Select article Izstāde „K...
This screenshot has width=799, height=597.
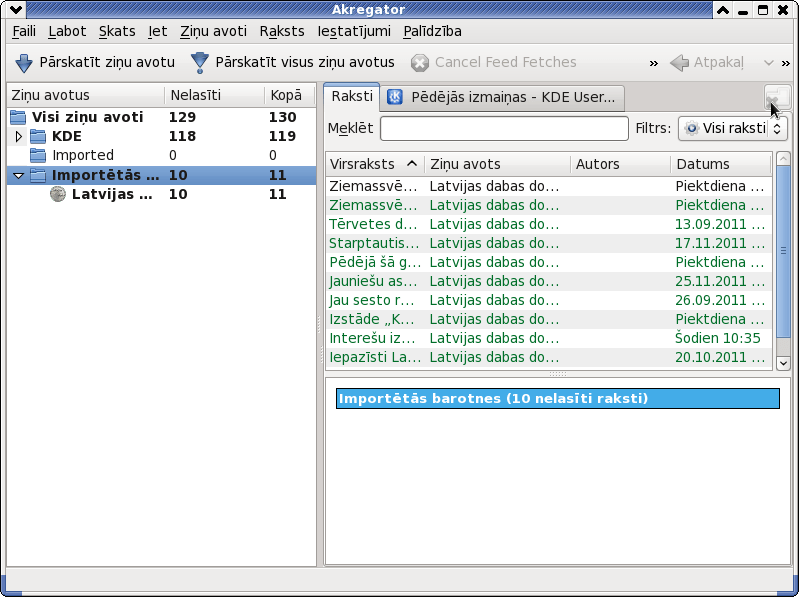pyautogui.click(x=549, y=319)
